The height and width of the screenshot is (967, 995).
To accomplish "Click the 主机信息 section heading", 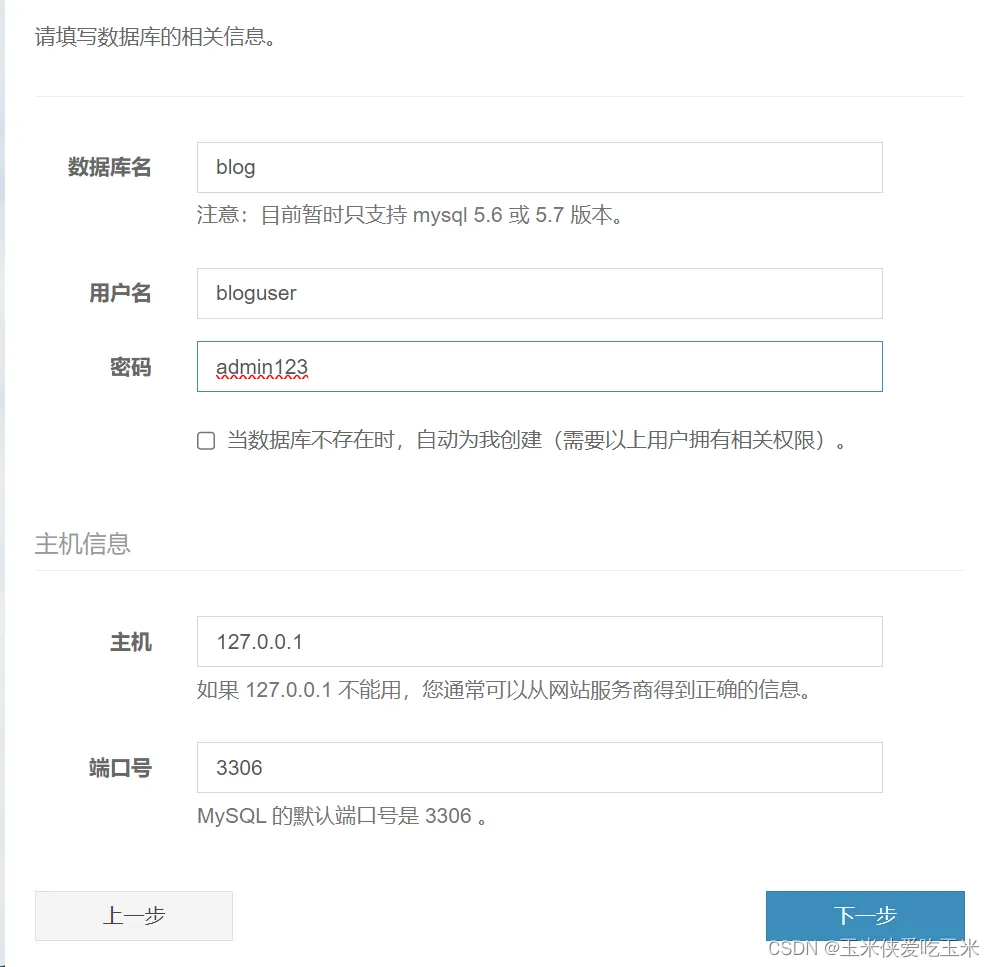I will click(83, 544).
